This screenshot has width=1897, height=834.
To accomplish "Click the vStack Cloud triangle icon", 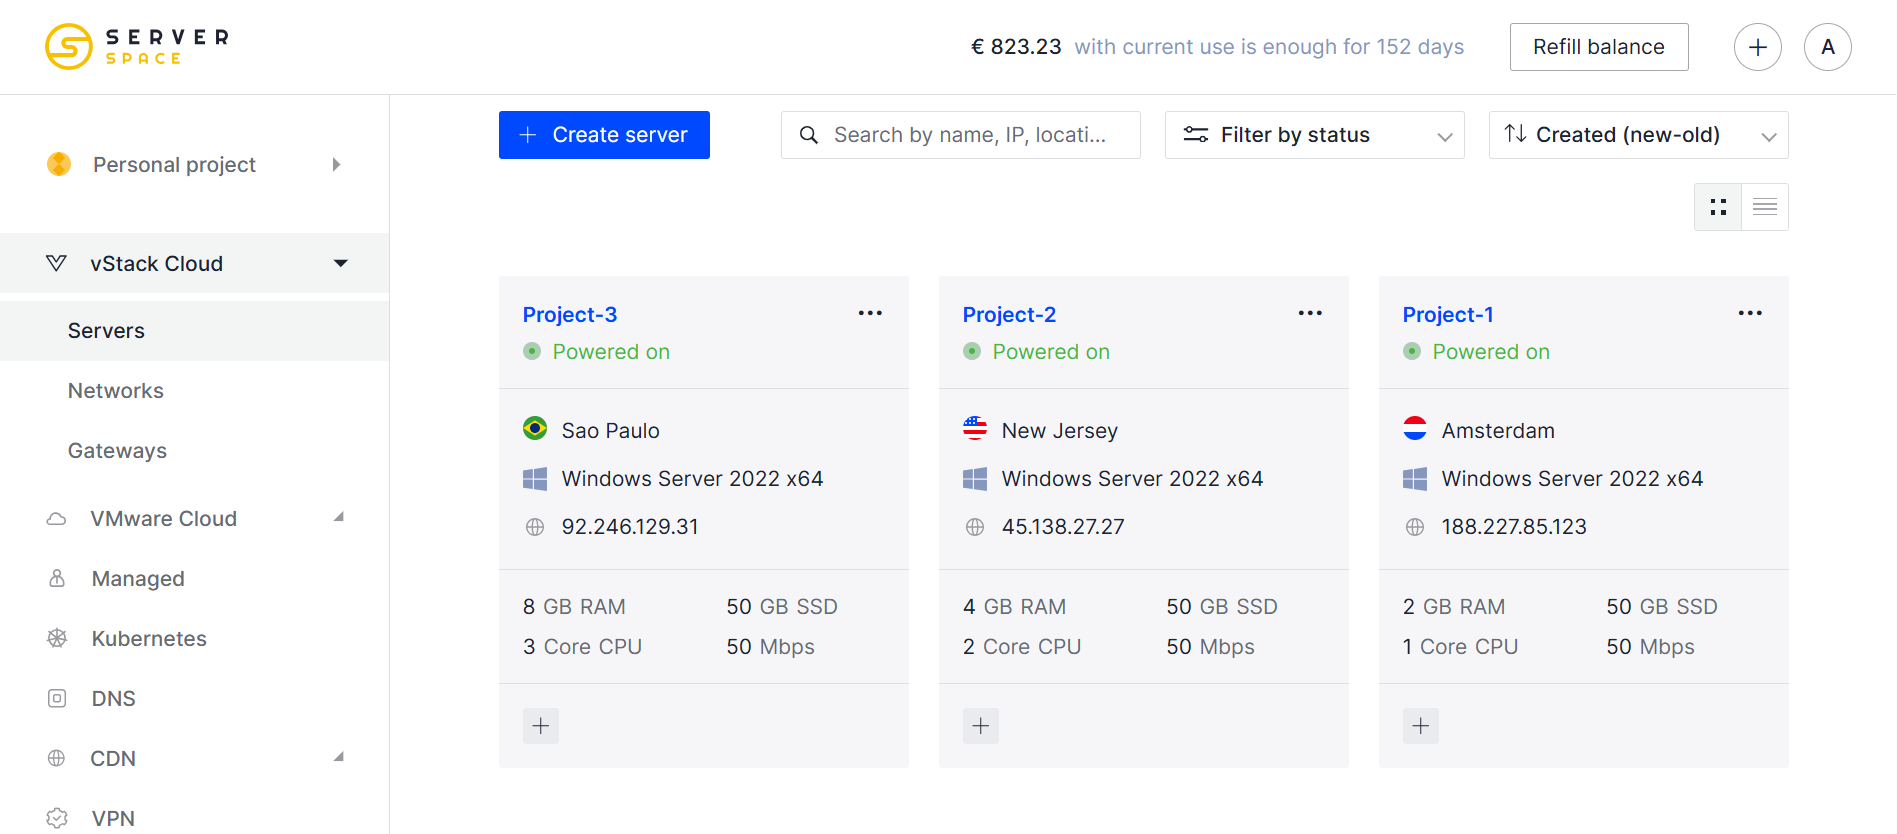I will [56, 263].
